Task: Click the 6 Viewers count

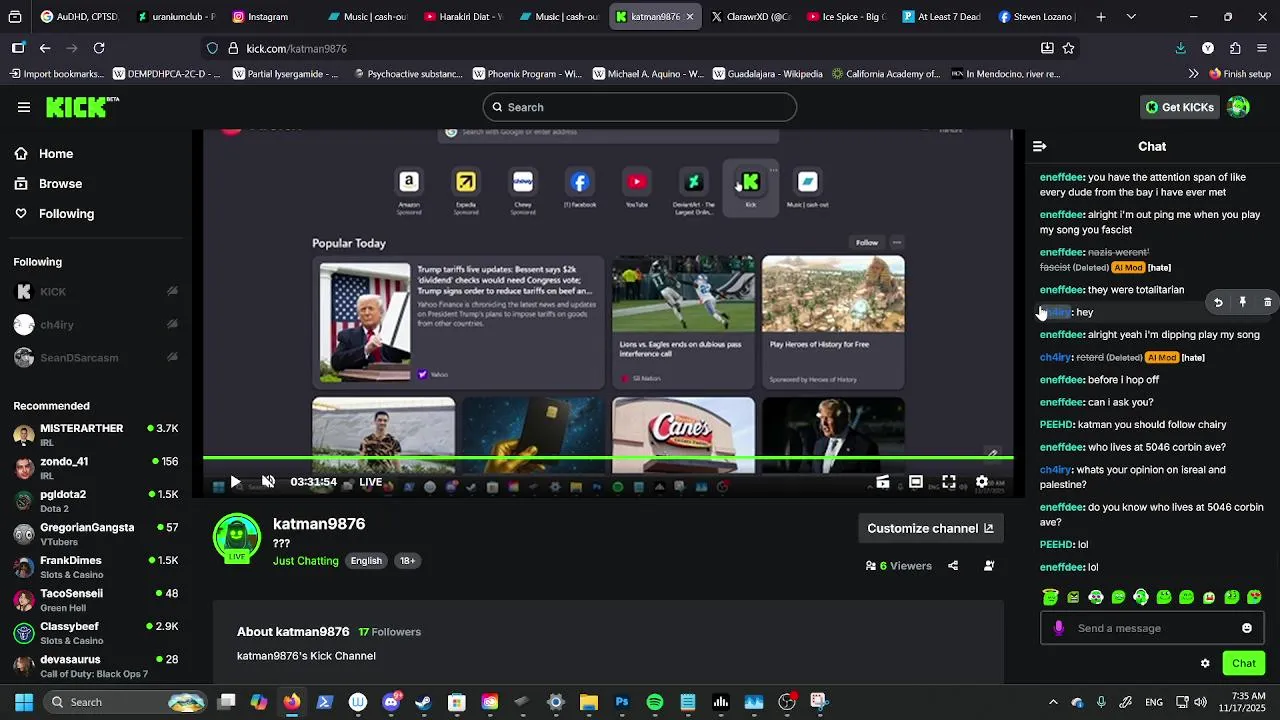Action: pyautogui.click(x=899, y=566)
